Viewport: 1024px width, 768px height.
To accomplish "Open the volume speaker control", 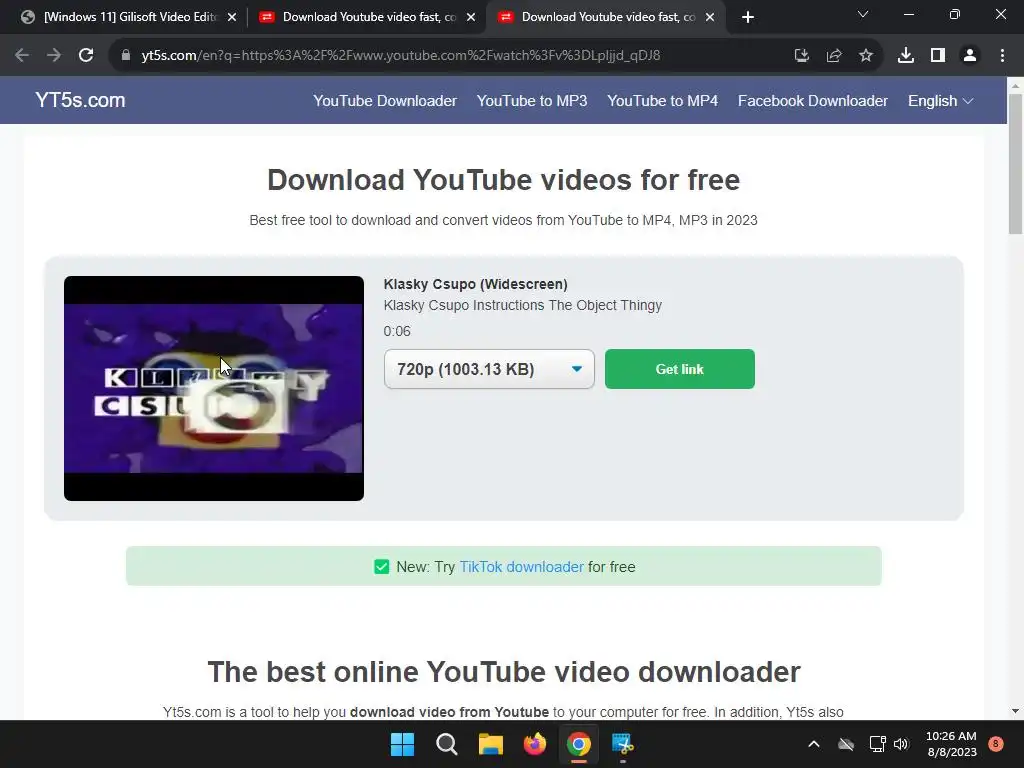I will pyautogui.click(x=901, y=744).
